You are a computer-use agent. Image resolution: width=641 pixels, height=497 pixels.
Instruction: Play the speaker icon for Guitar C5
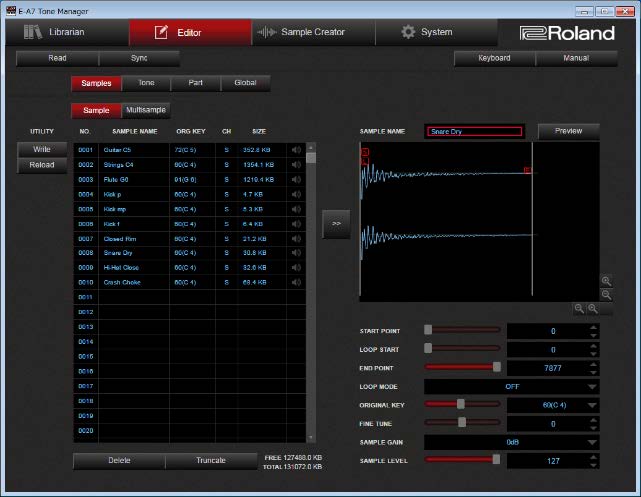click(x=295, y=150)
